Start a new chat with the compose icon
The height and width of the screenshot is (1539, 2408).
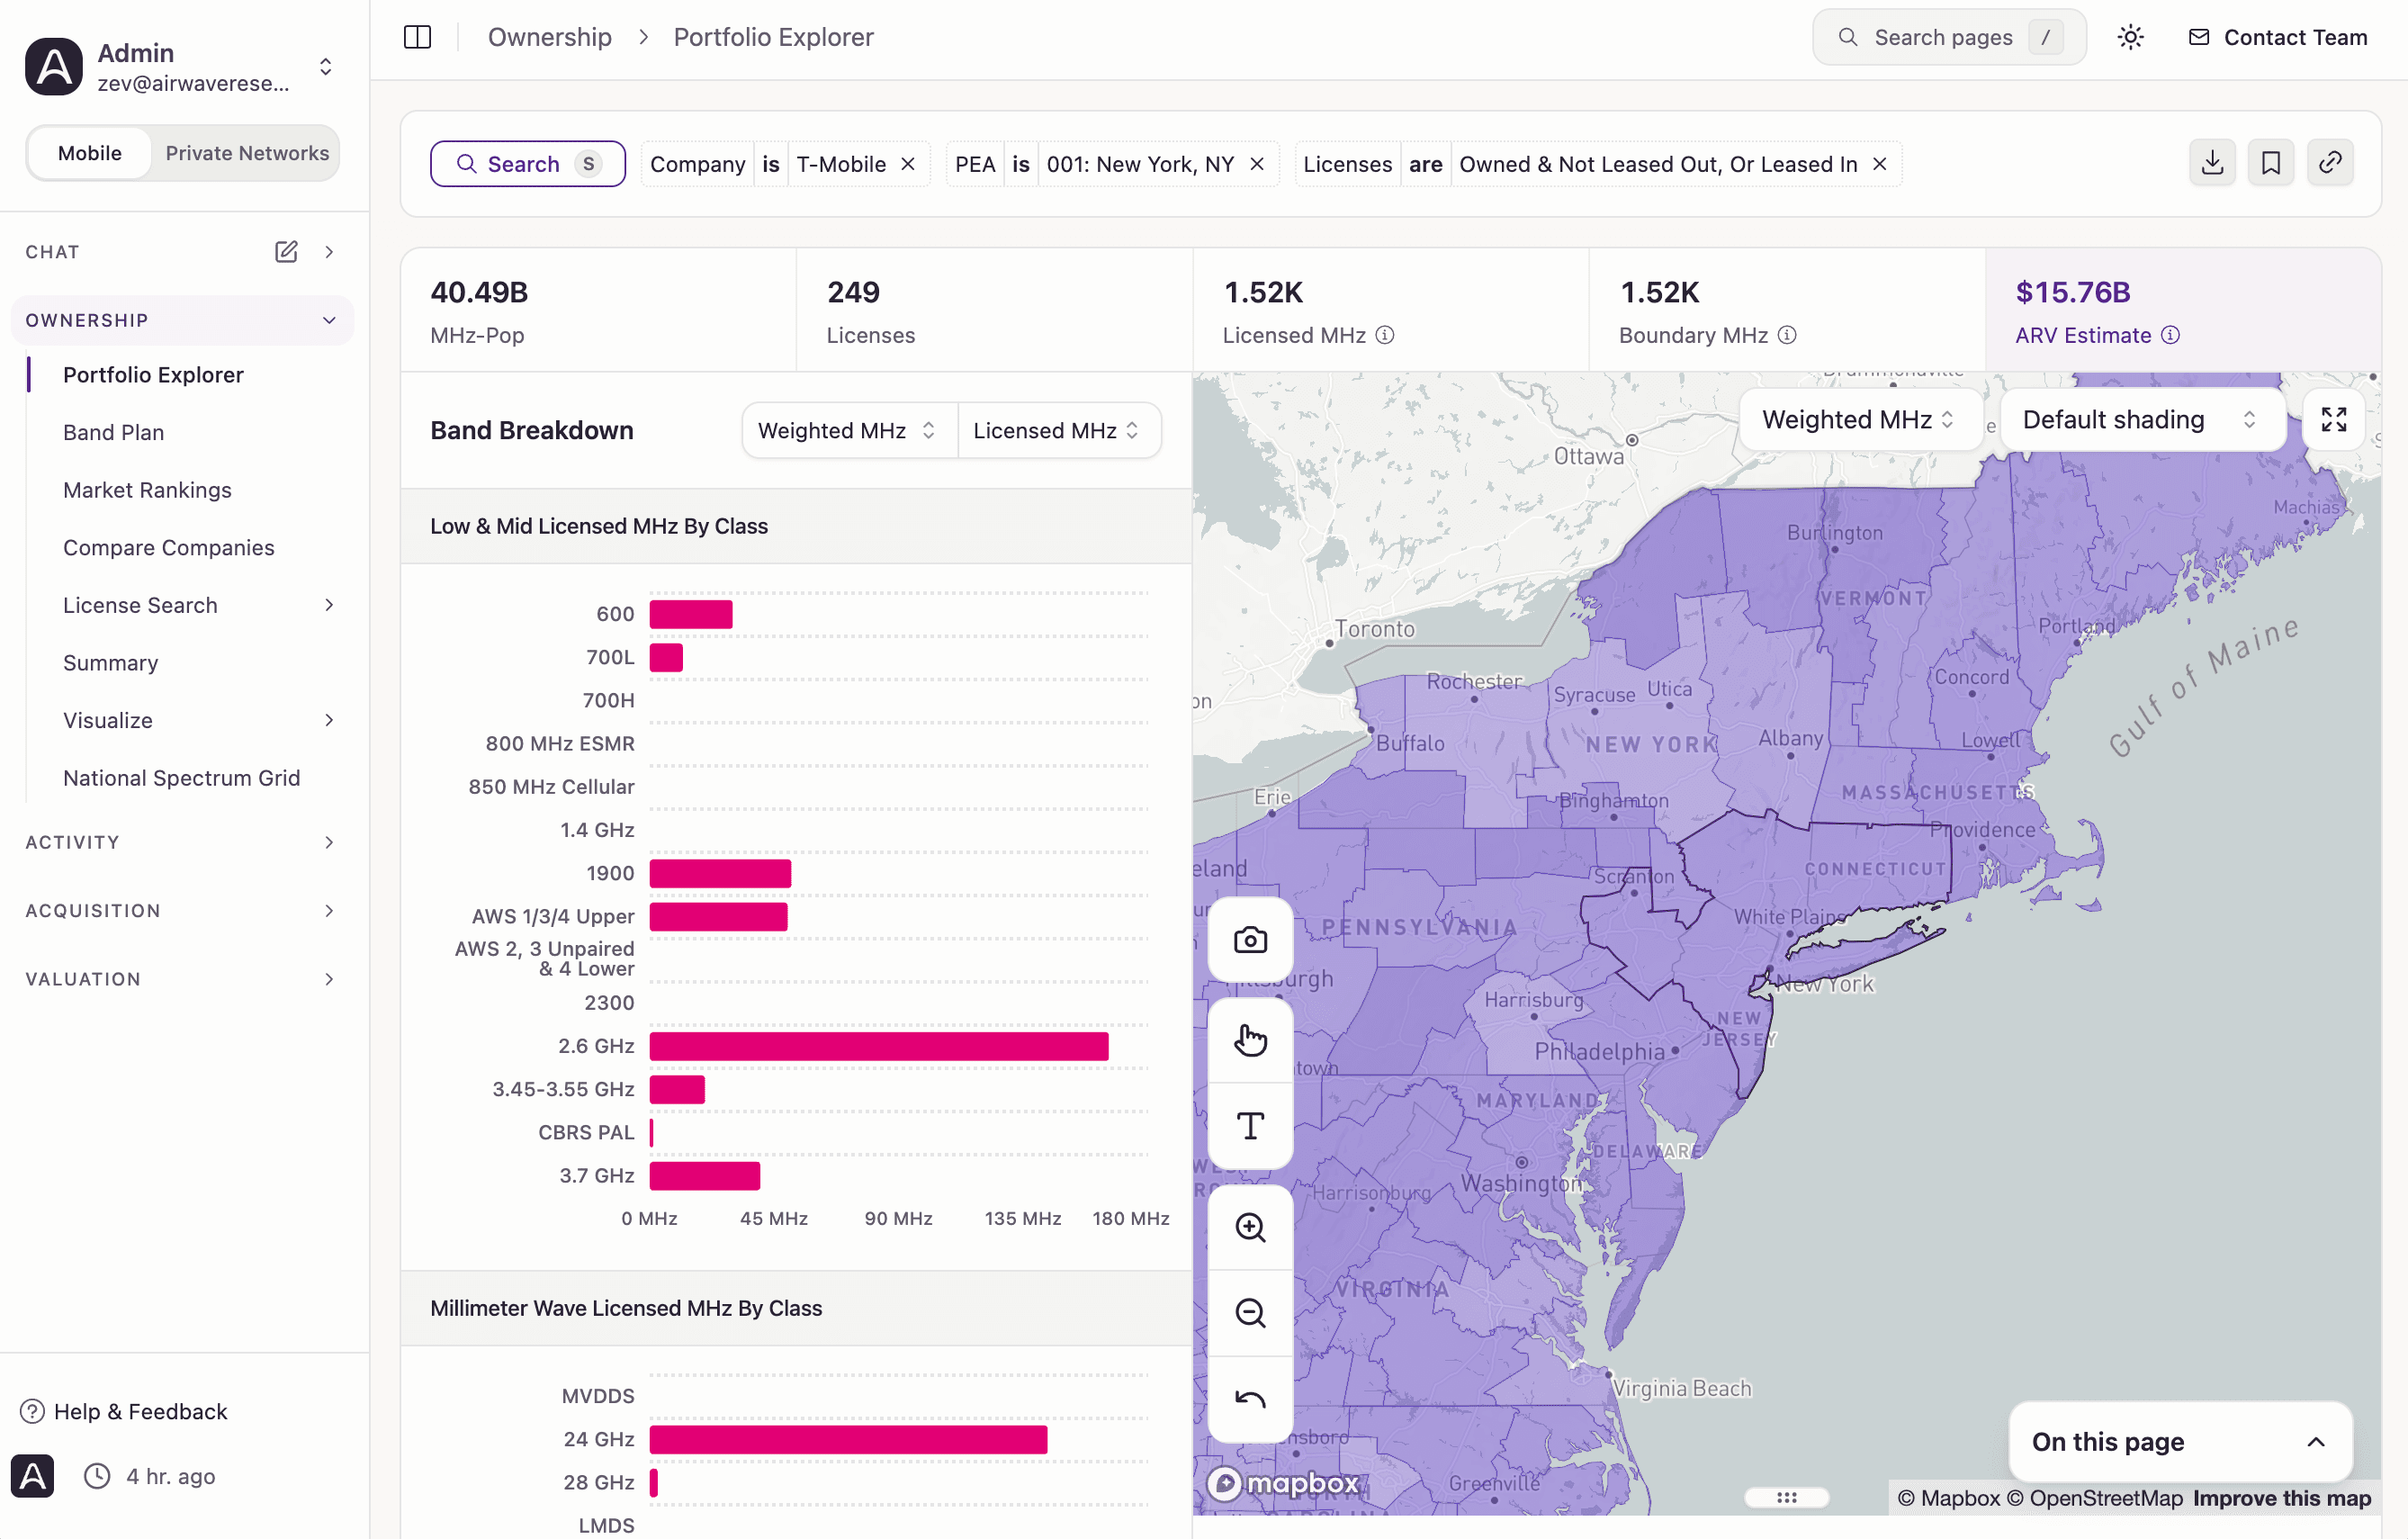pyautogui.click(x=286, y=252)
